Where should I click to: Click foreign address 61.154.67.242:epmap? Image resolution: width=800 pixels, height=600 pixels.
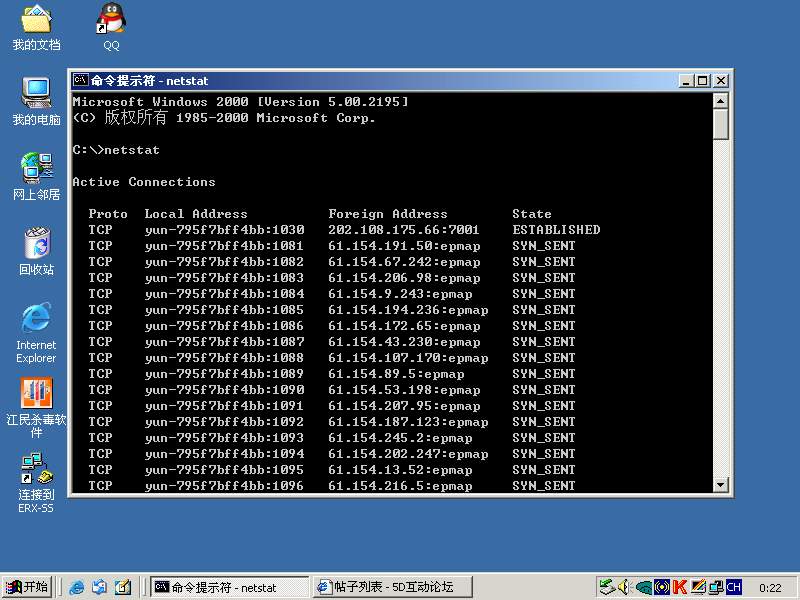[404, 262]
